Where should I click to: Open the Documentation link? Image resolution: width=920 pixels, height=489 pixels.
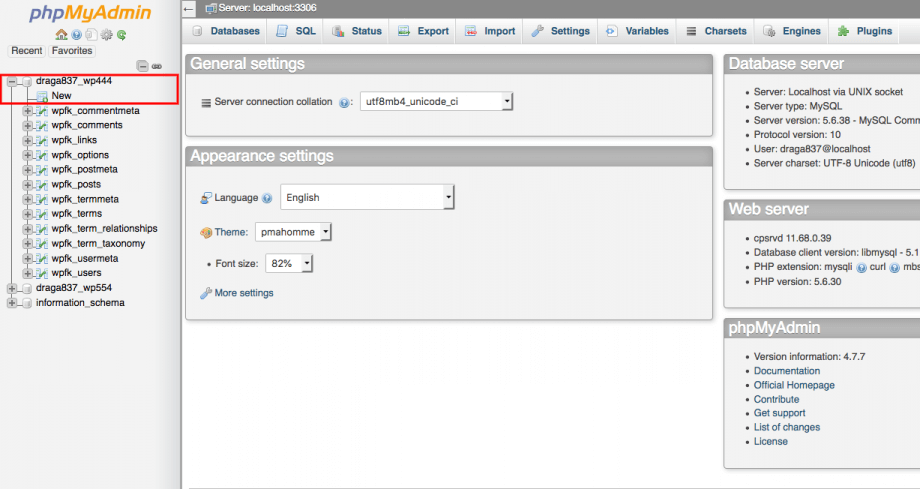[787, 371]
